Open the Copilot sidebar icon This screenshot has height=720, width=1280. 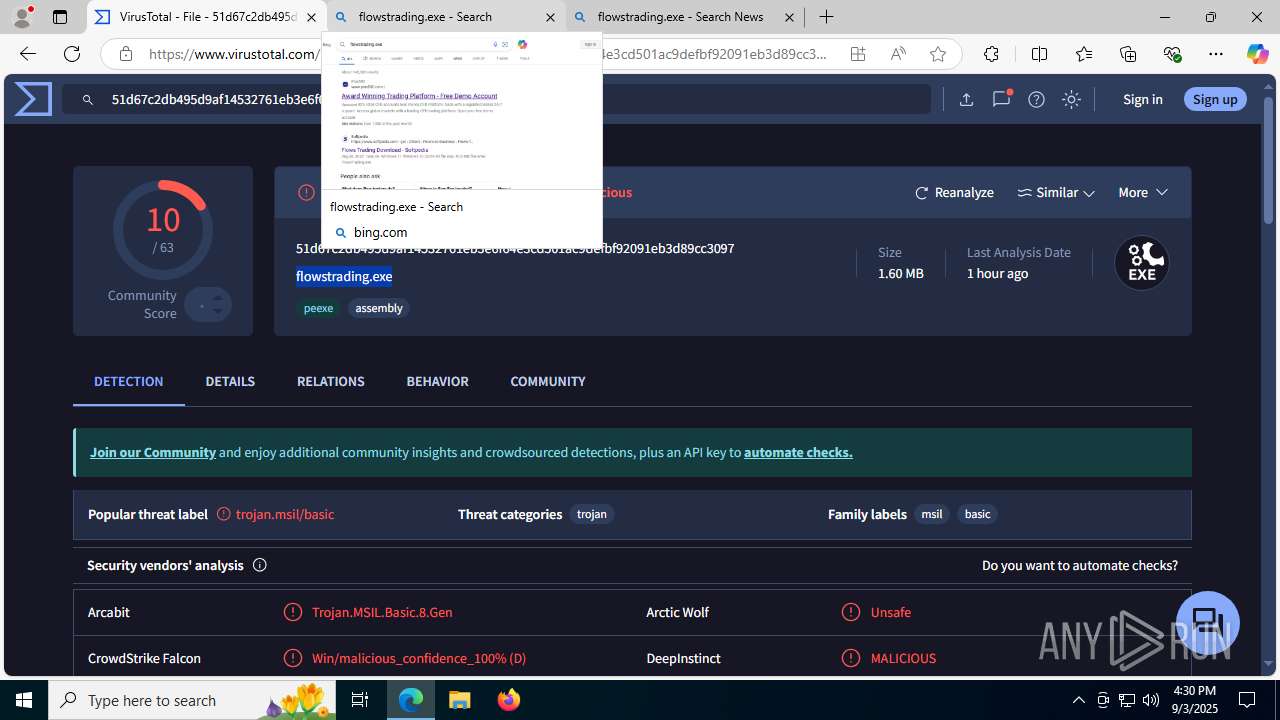(x=1257, y=54)
